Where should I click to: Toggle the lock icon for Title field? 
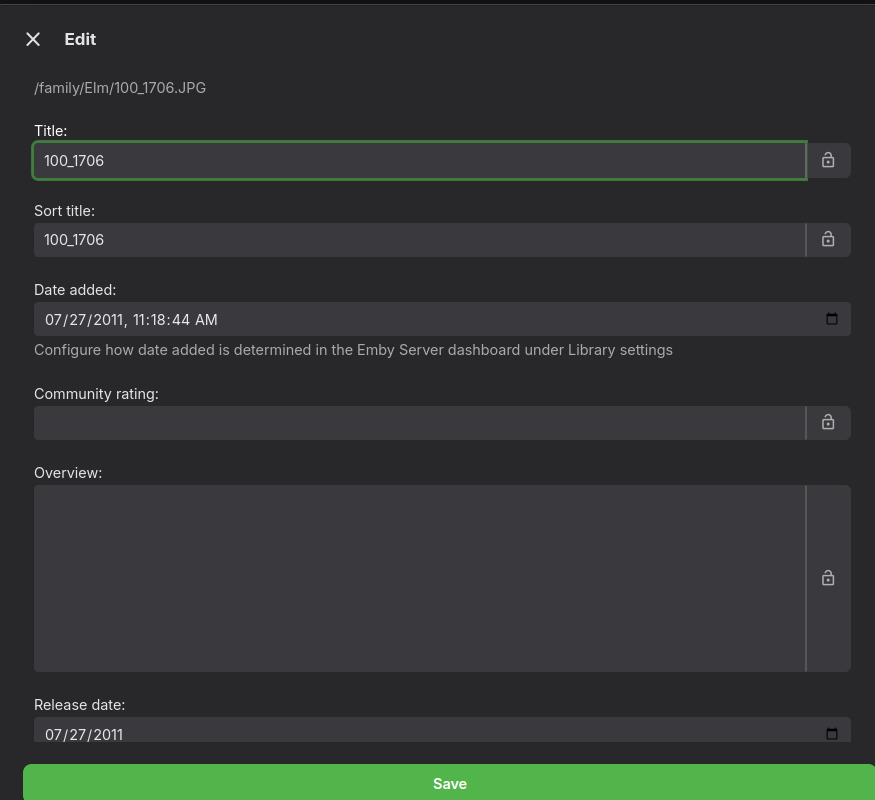coord(828,160)
